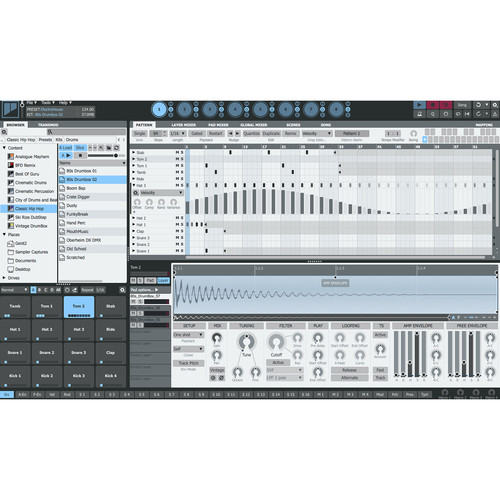The width and height of the screenshot is (500, 500).
Task: Click Velocity lane gear icon under Hat 3
Action: pyautogui.click(x=136, y=193)
